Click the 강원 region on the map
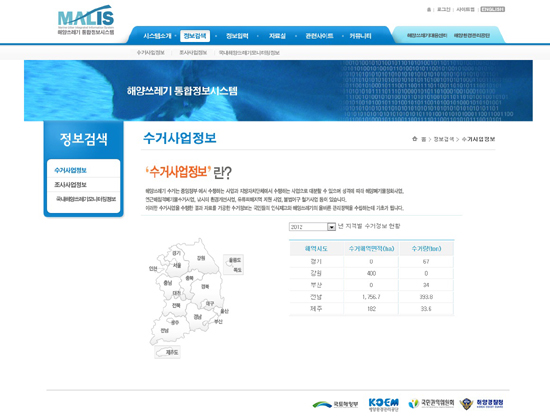The height and width of the screenshot is (416, 550). pos(201,258)
